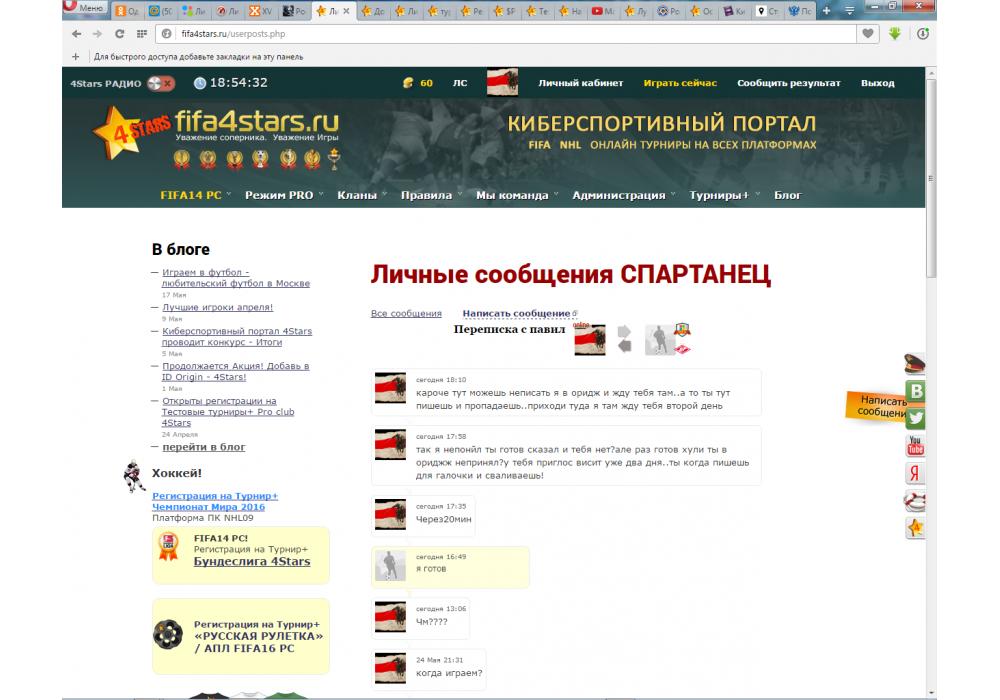Click the Spartak badge under павил avatar
This screenshot has height=700, width=1000.
point(682,349)
